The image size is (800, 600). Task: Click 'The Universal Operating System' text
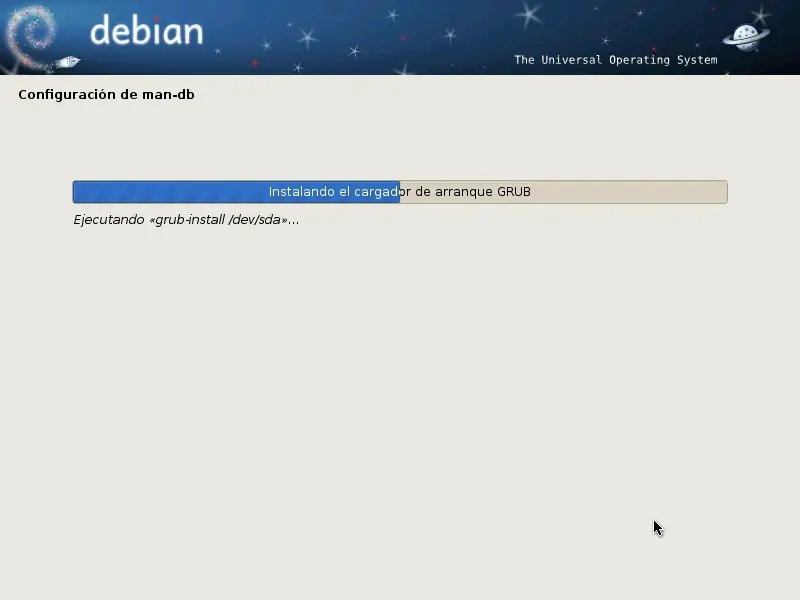pos(616,60)
